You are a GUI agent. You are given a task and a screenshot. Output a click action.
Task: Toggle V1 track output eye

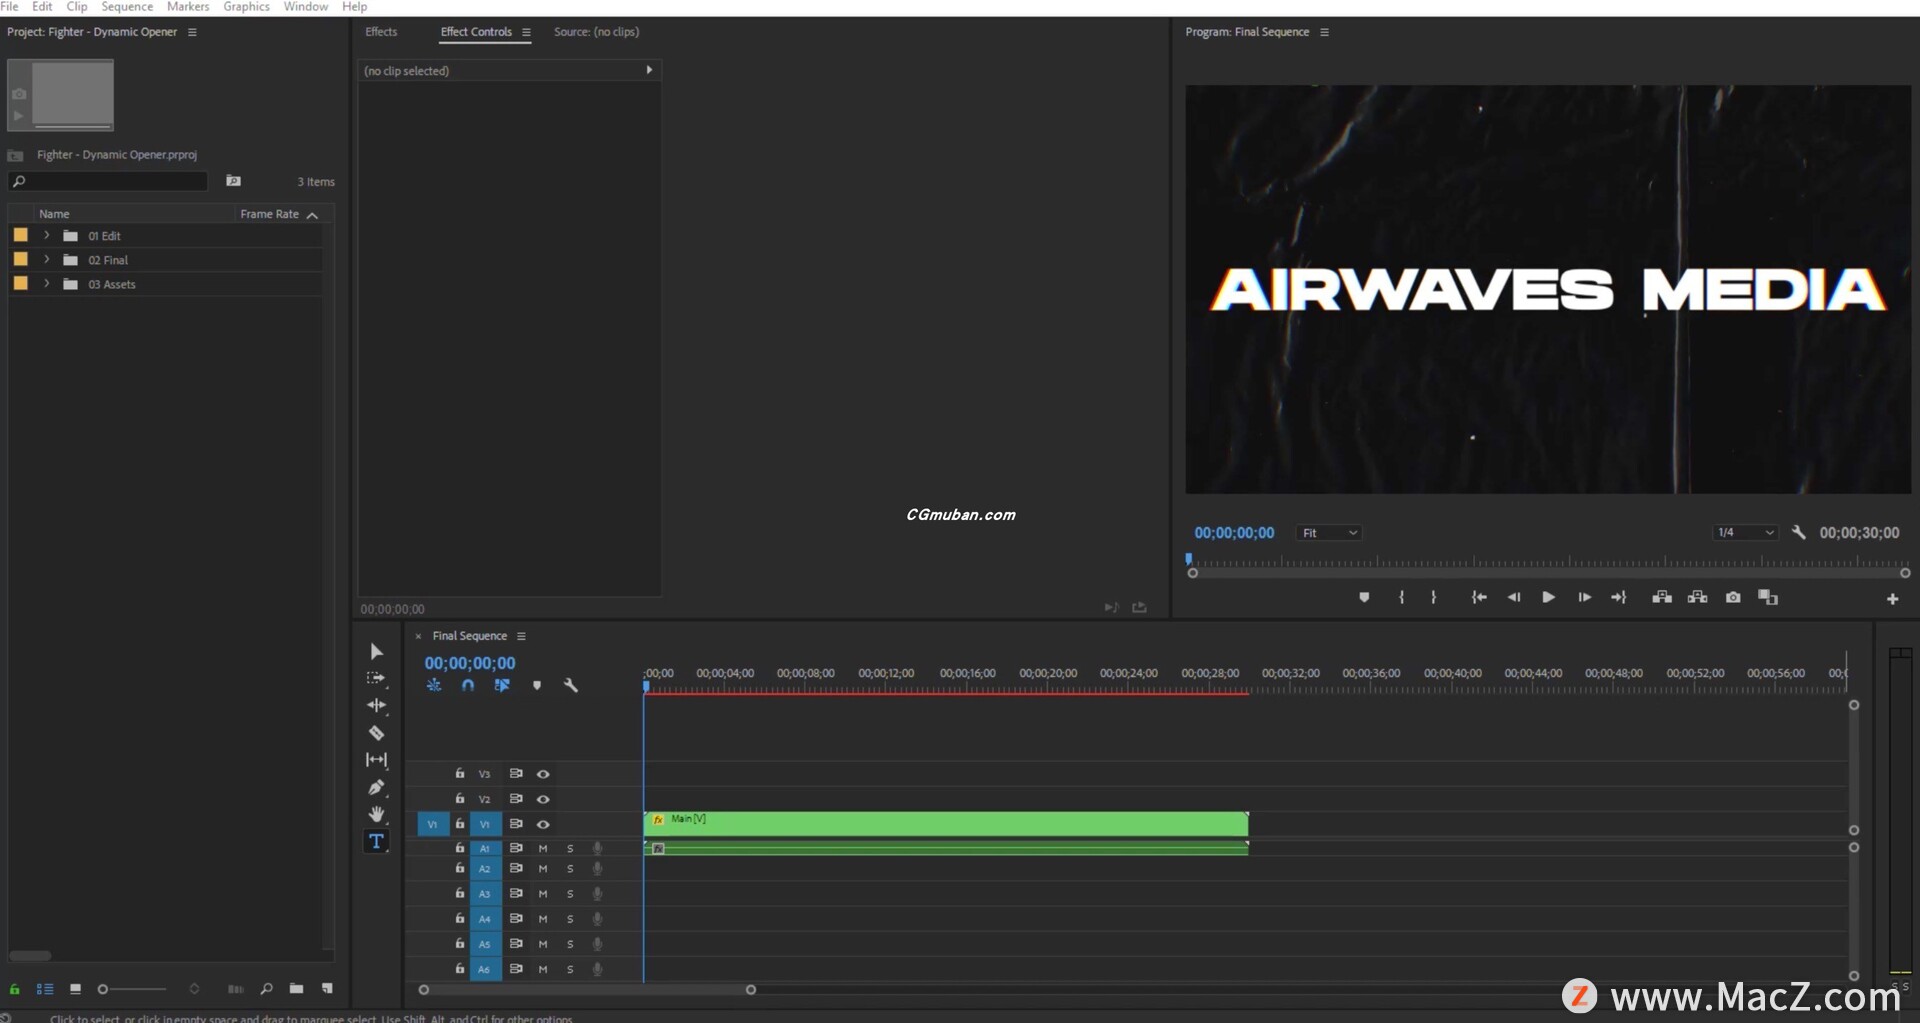[543, 824]
